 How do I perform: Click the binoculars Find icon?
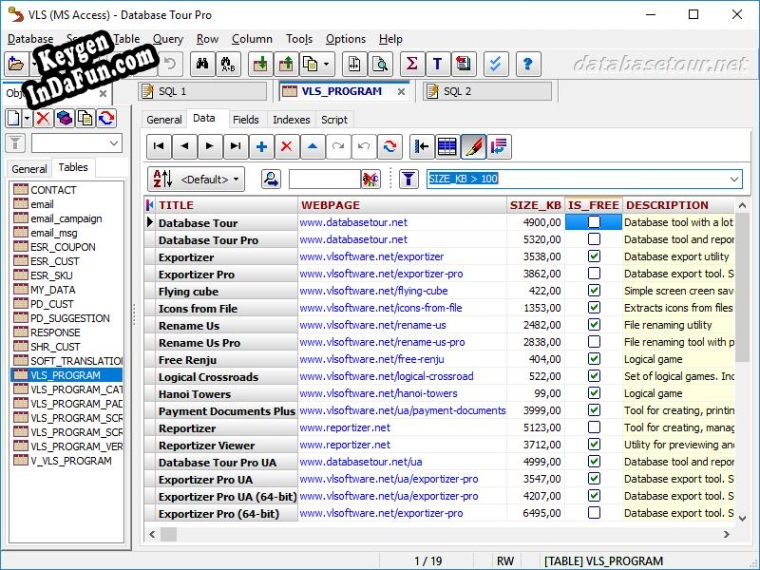click(202, 63)
